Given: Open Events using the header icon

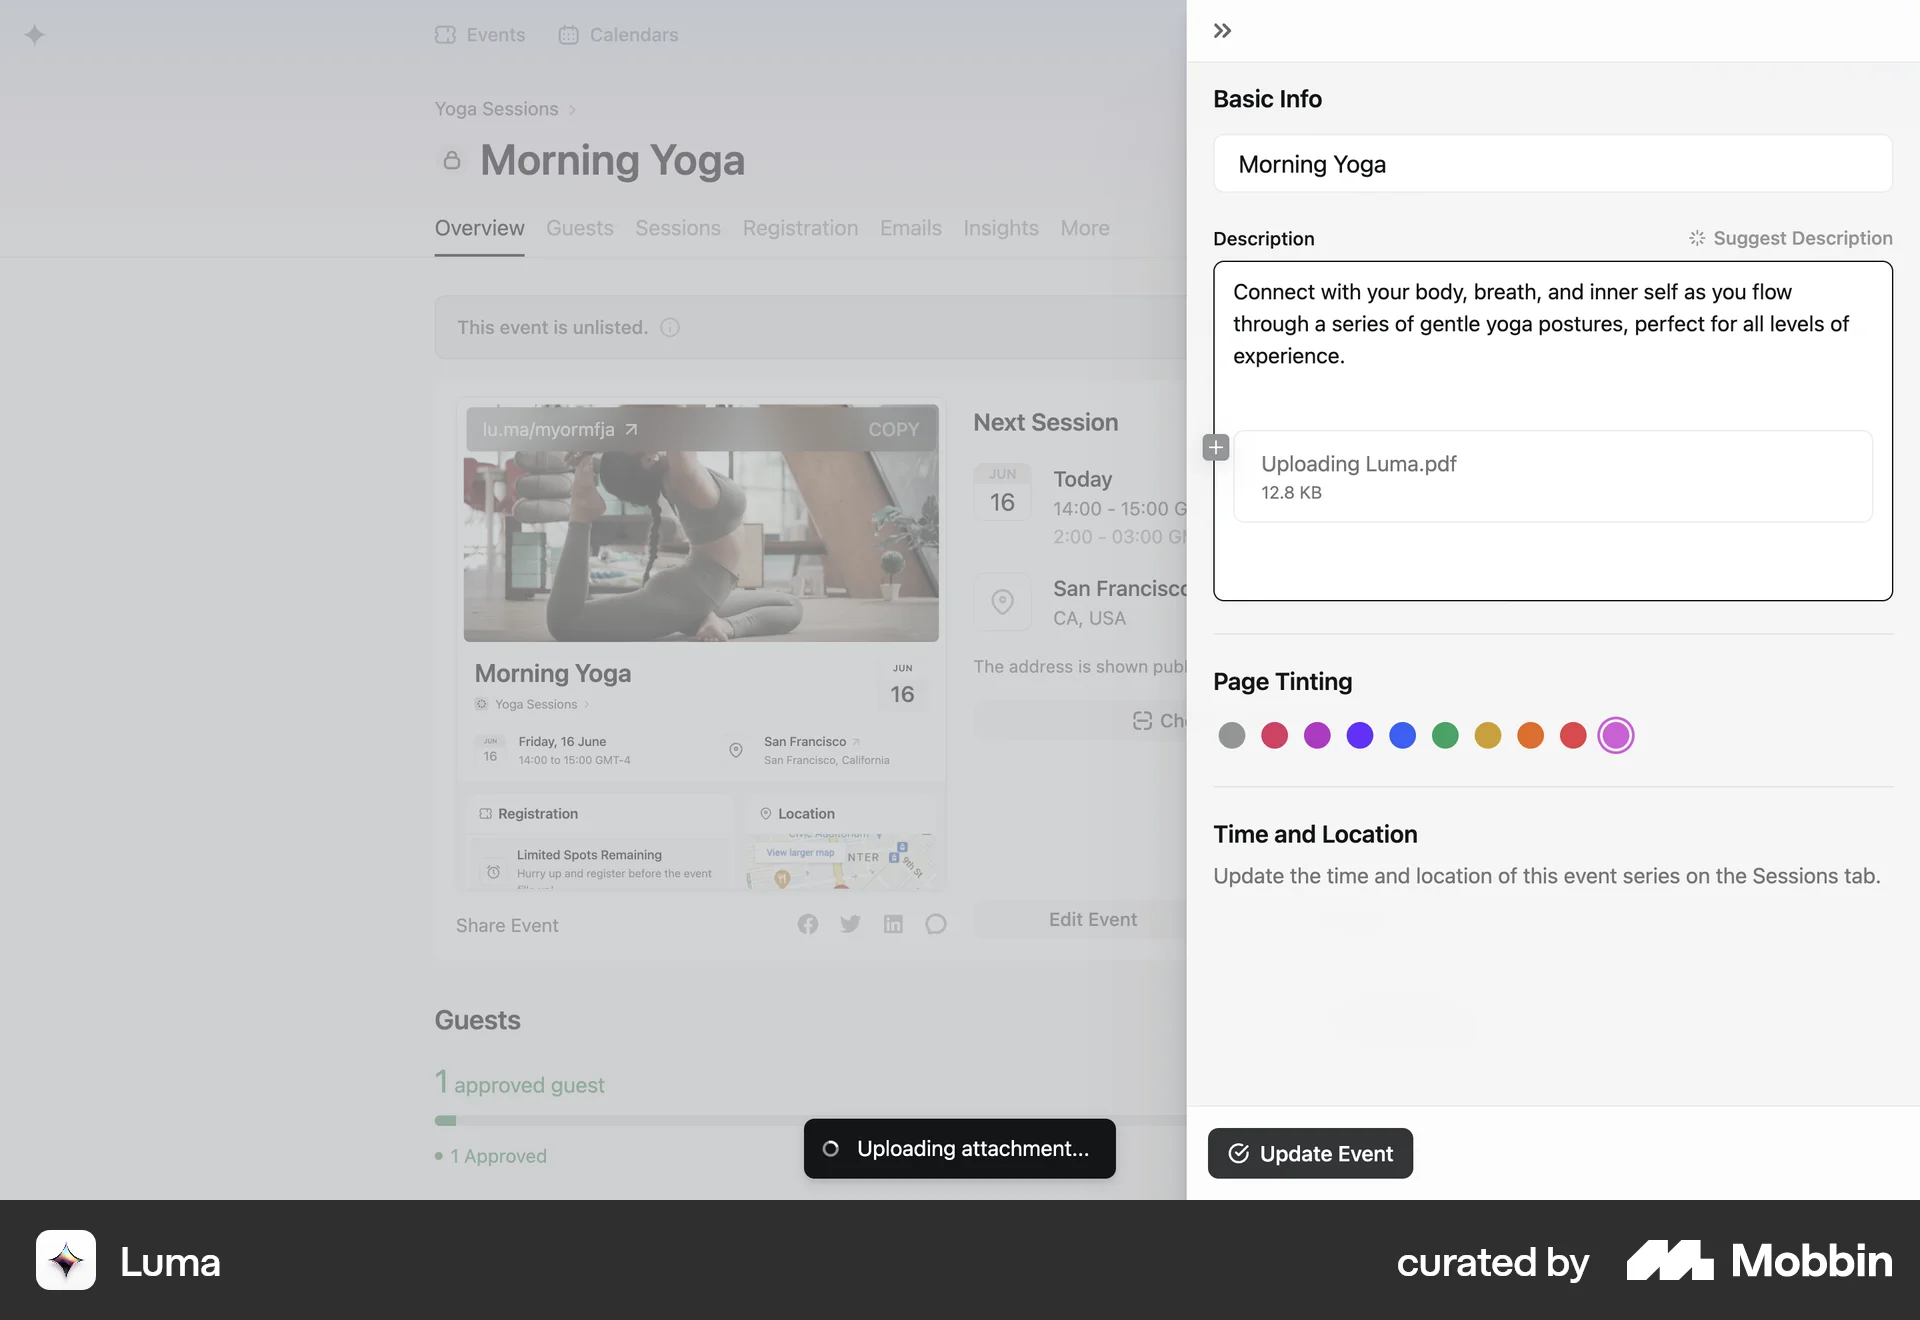Looking at the screenshot, I should (x=446, y=34).
